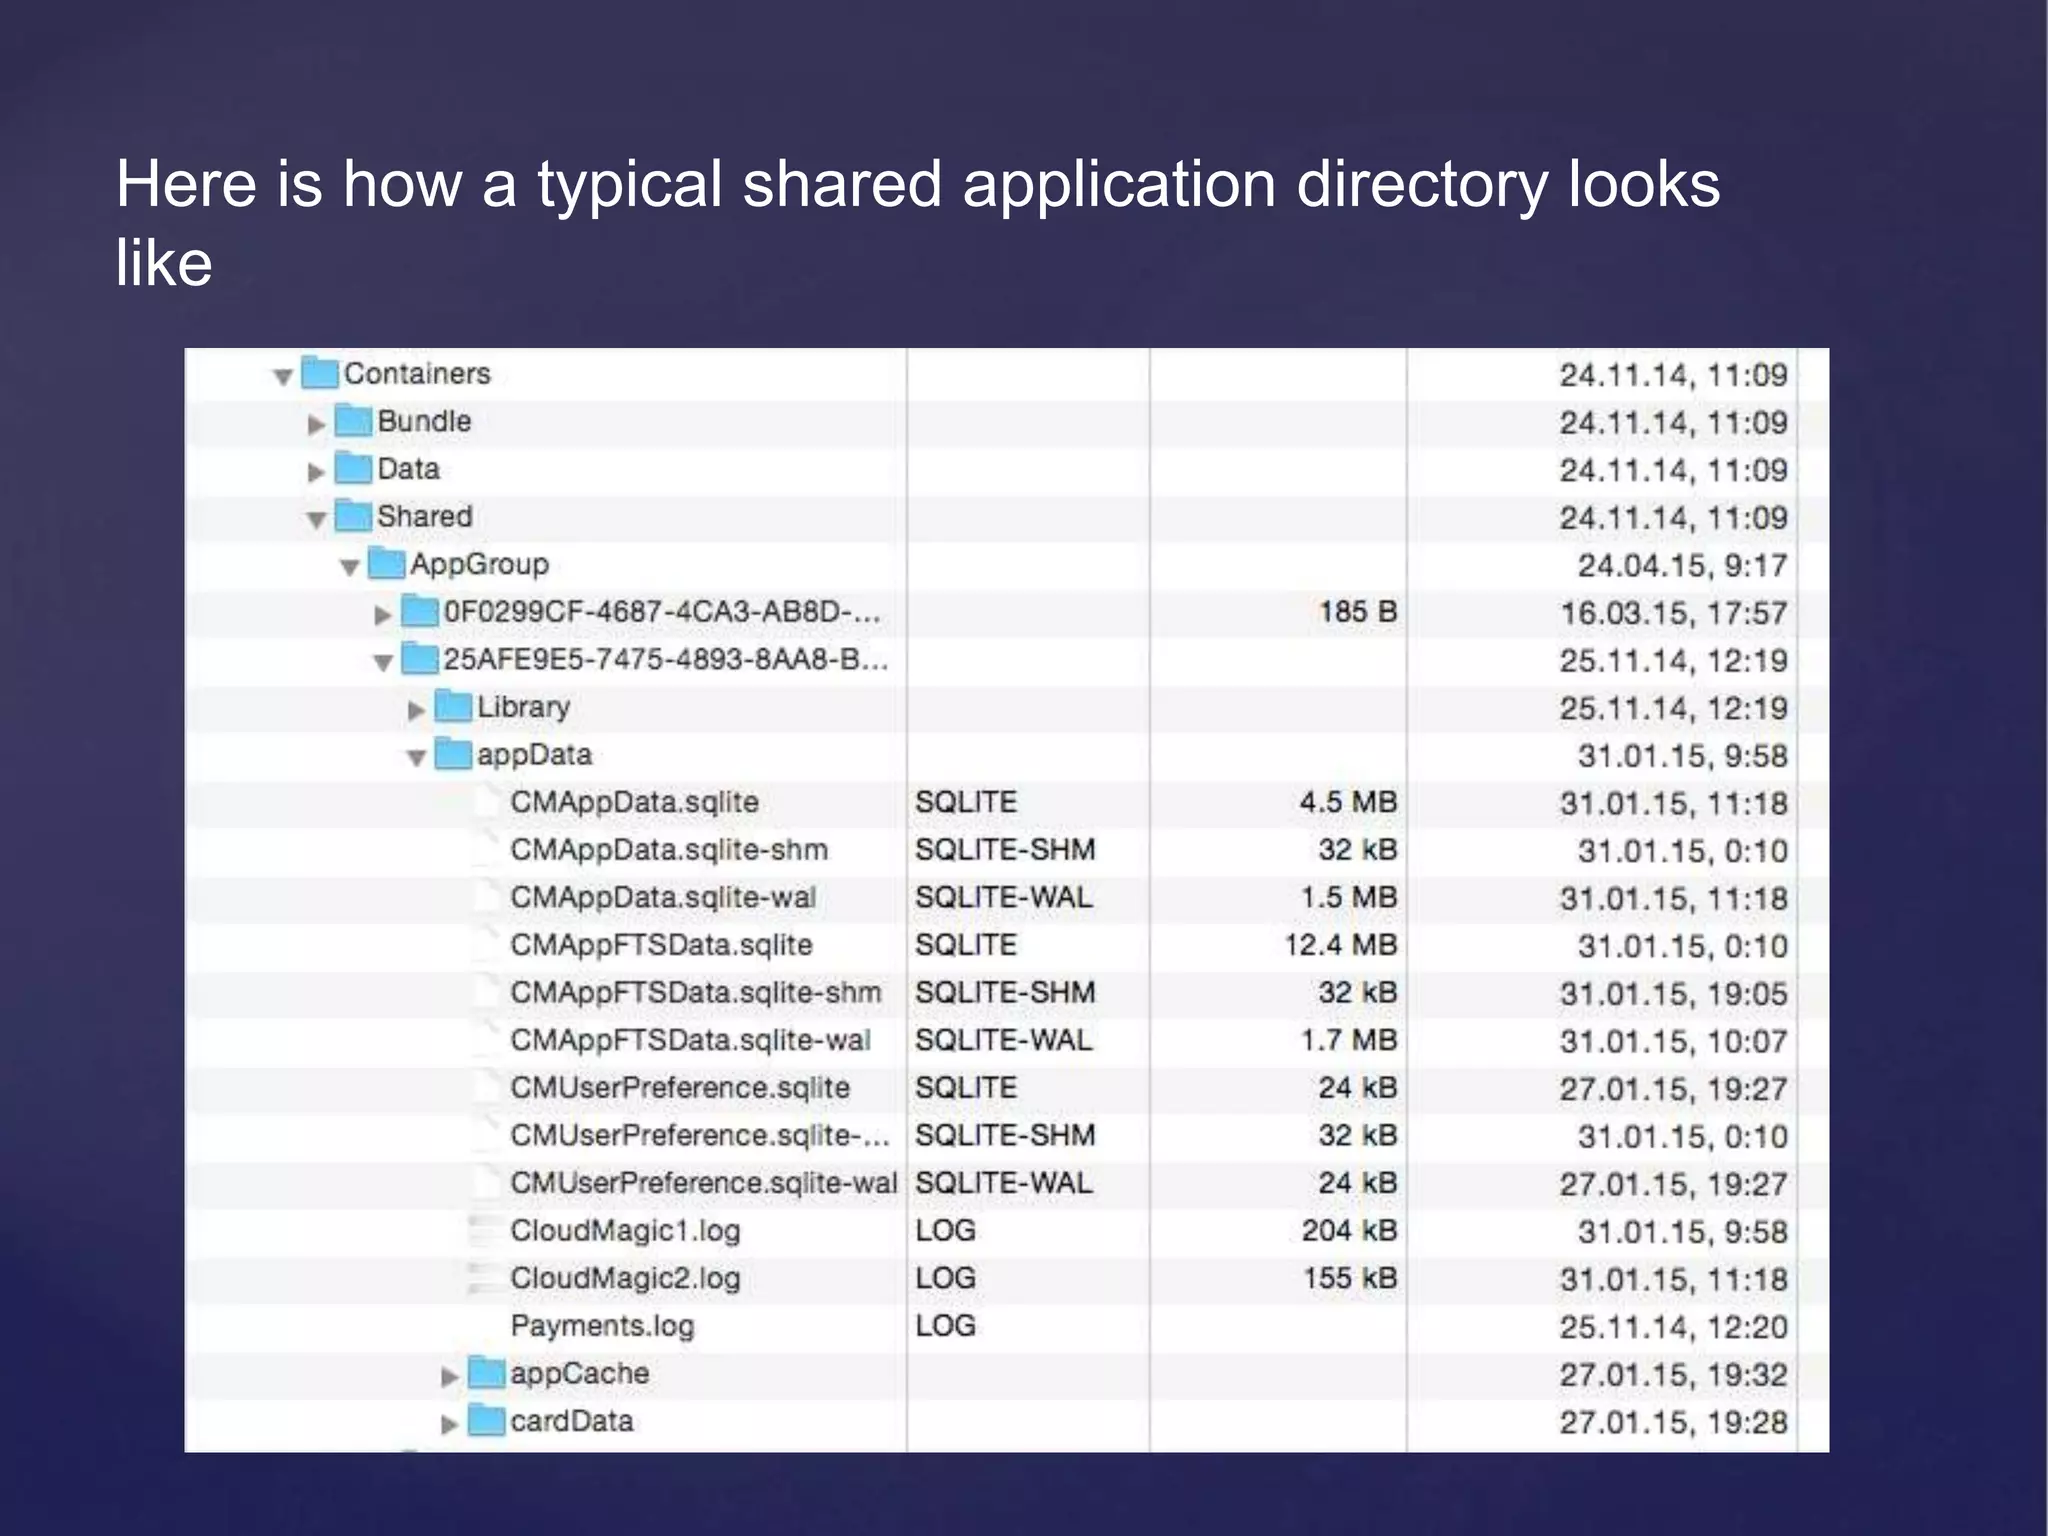The width and height of the screenshot is (2048, 1536).
Task: Select the AppGroup folder name
Action: click(479, 565)
